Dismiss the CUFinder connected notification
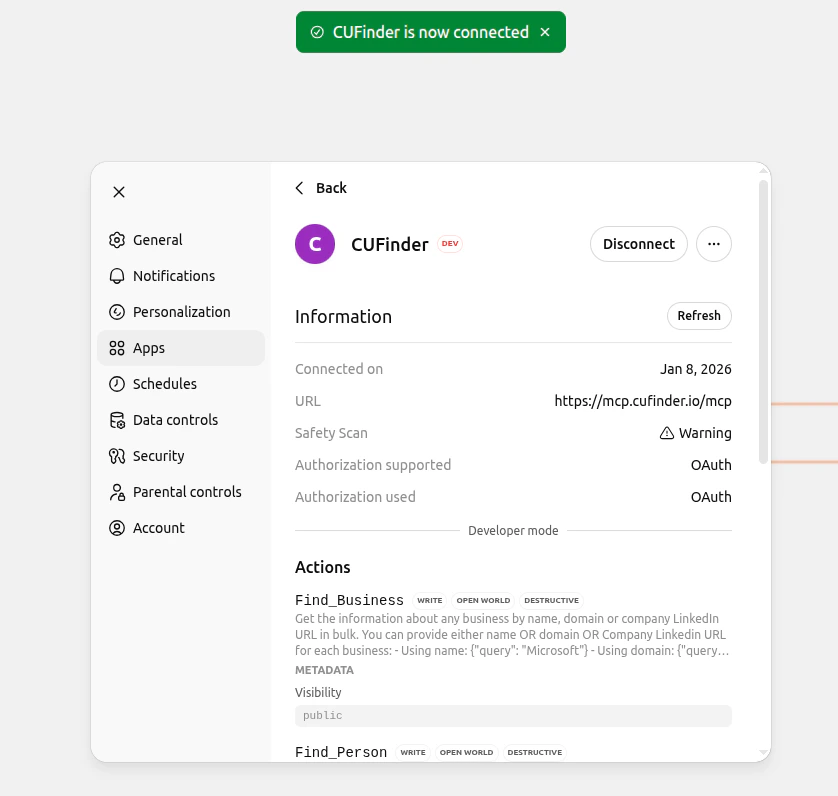Image resolution: width=838 pixels, height=796 pixels. [x=545, y=32]
